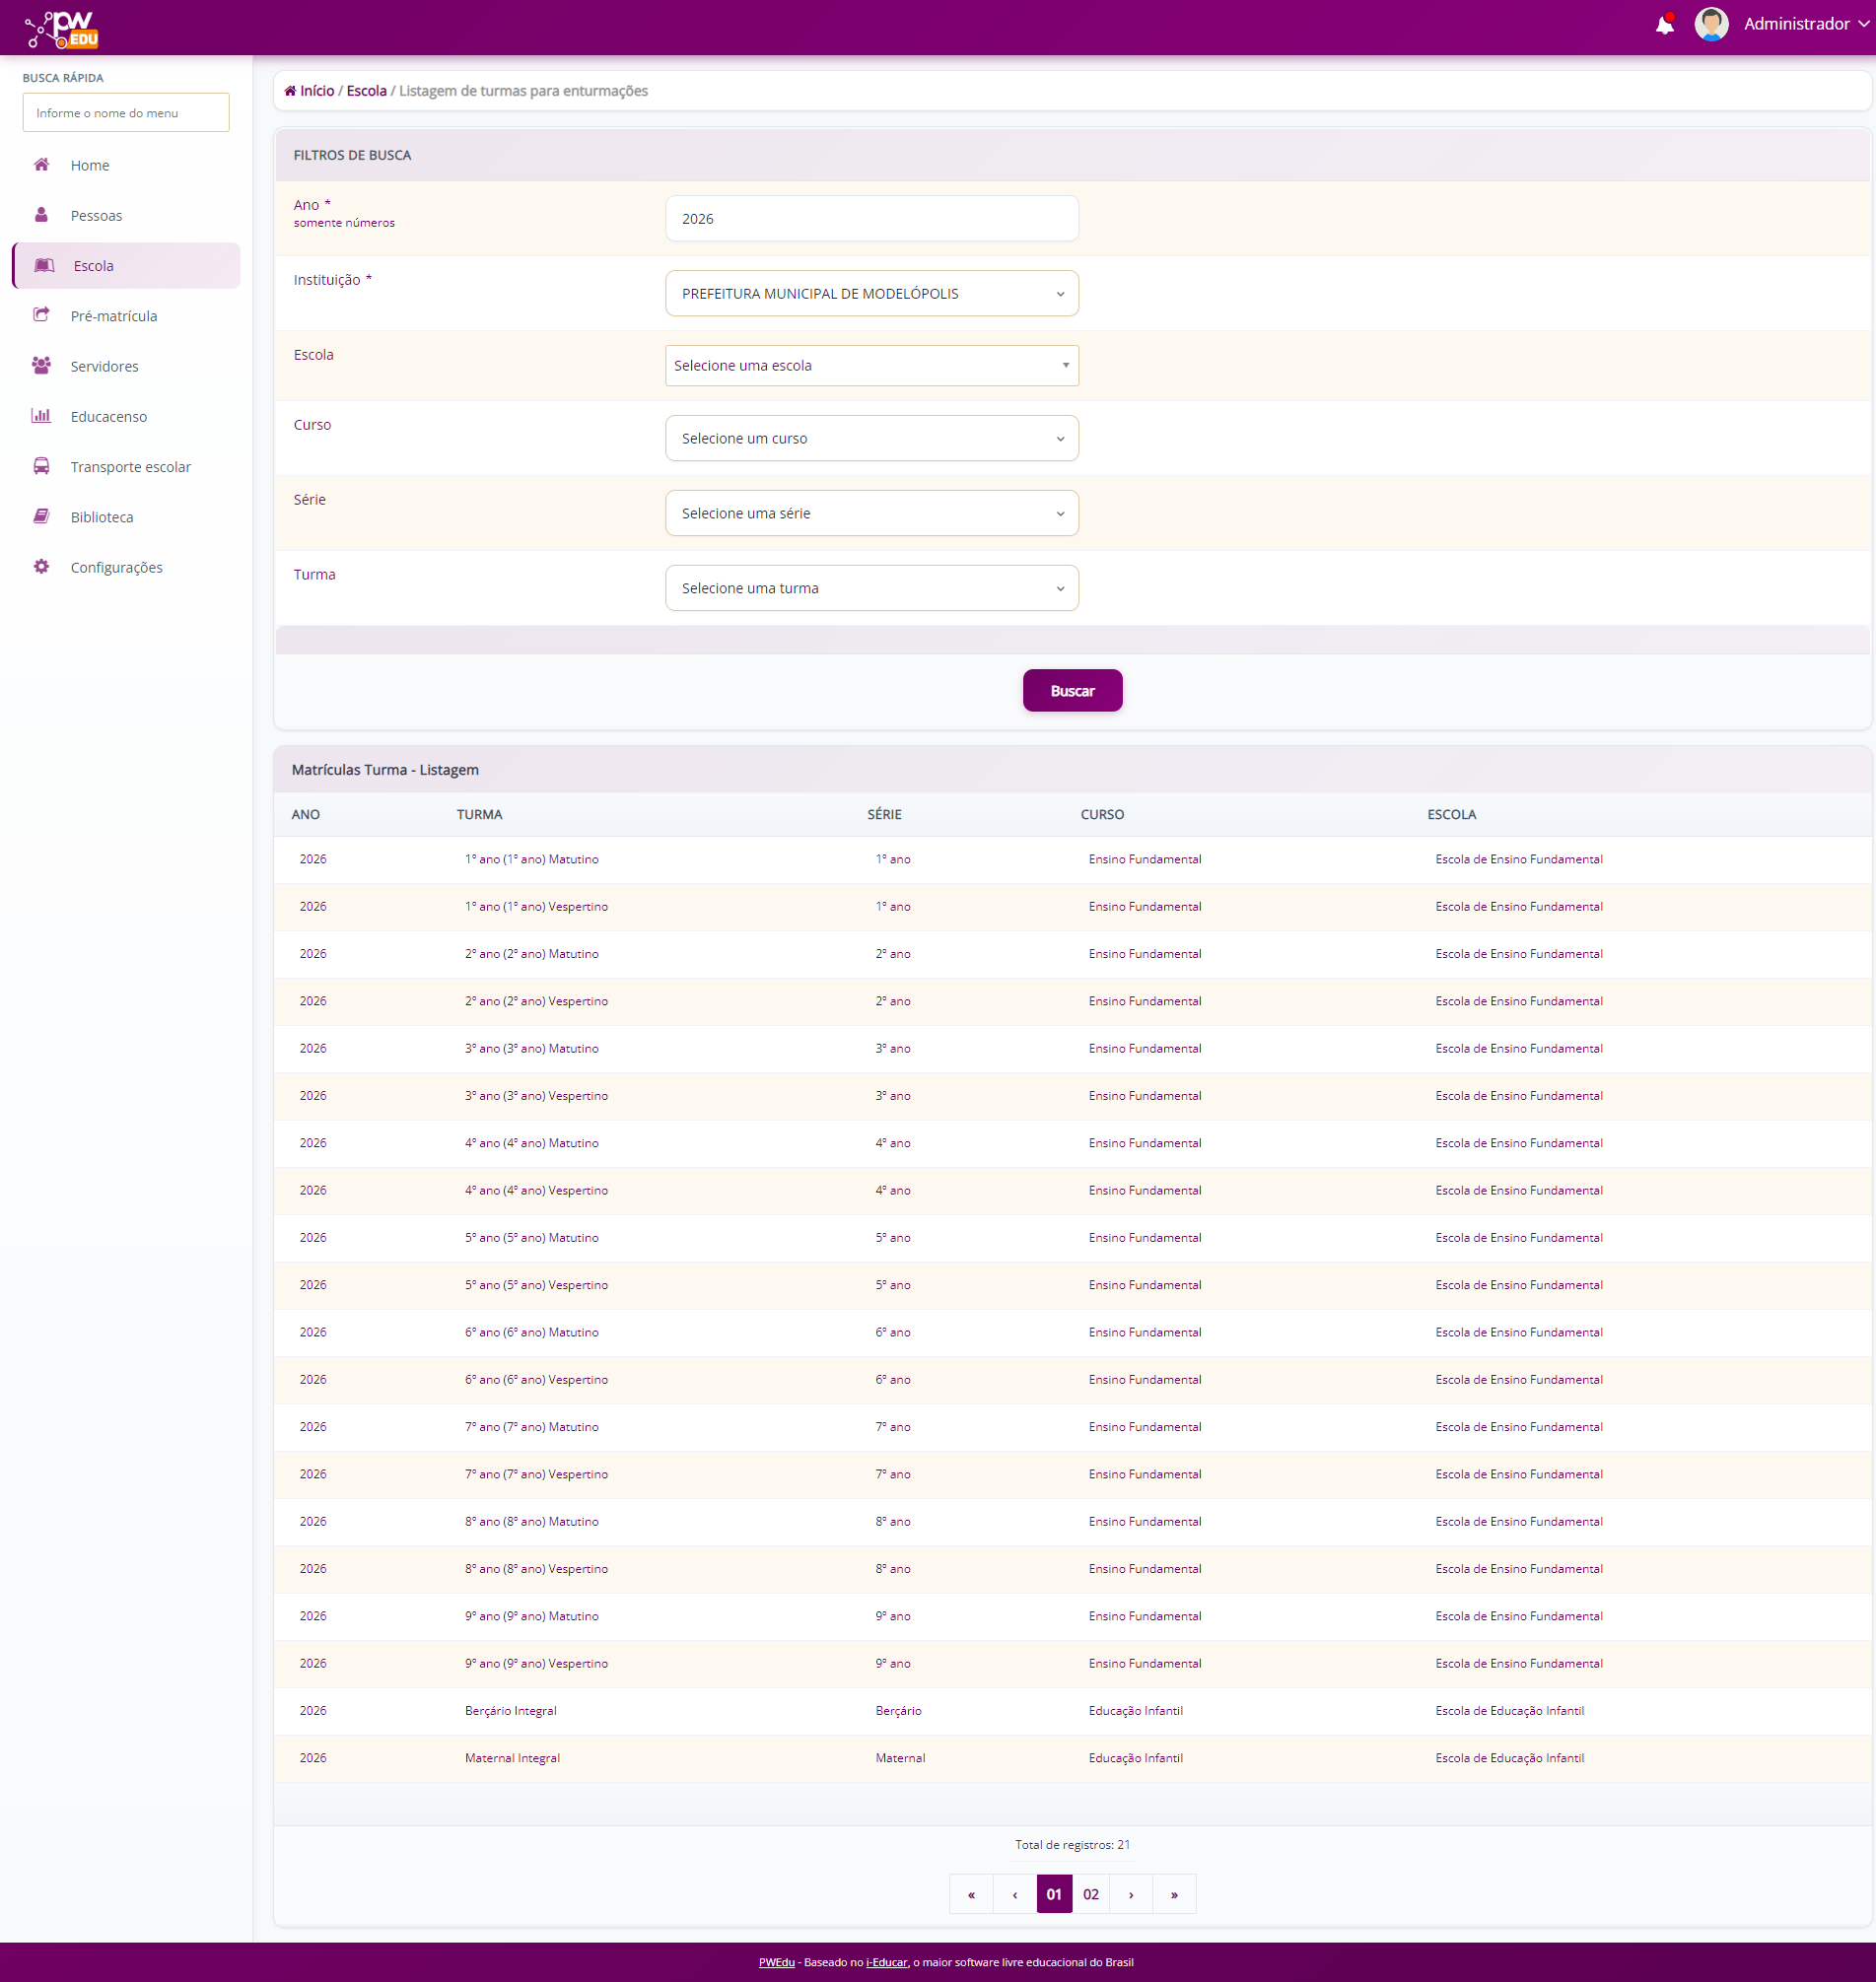Image resolution: width=1876 pixels, height=1982 pixels.
Task: Go to page 02 of results
Action: point(1090,1894)
